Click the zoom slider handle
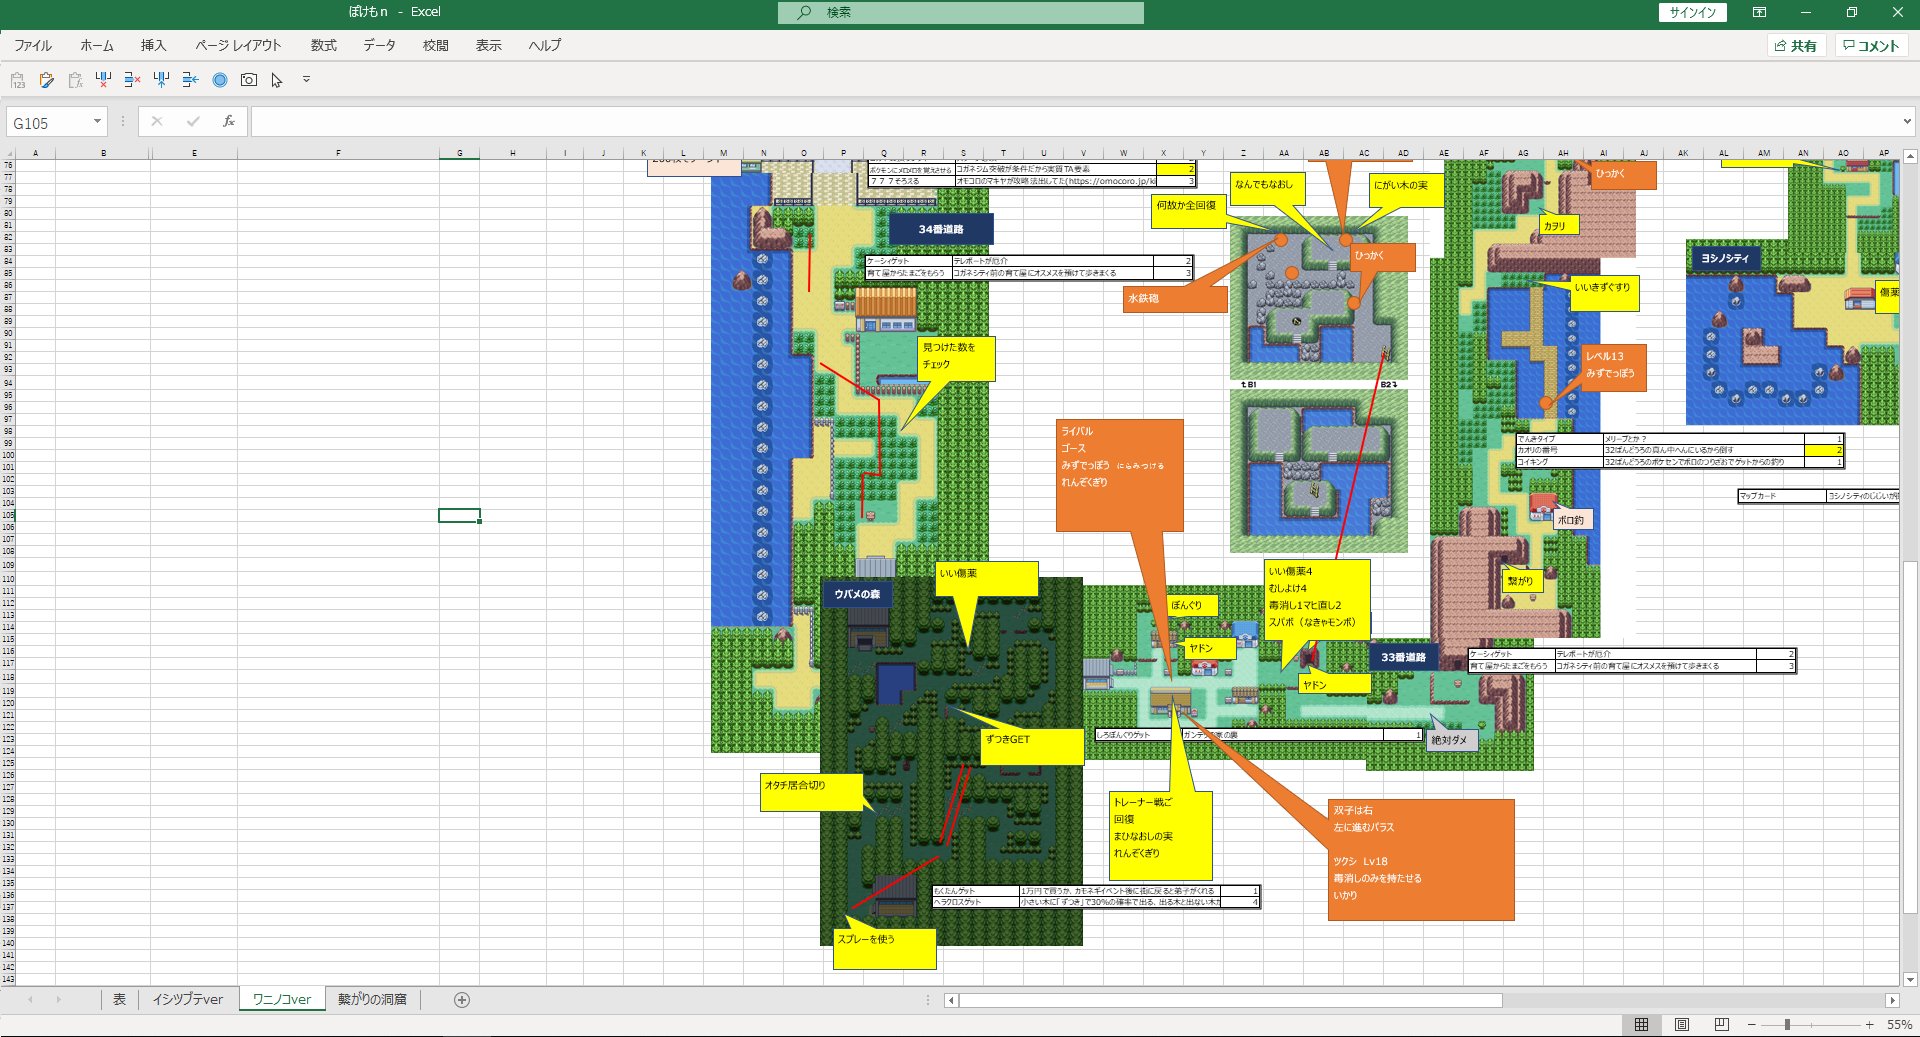This screenshot has height=1037, width=1920. click(1787, 1025)
